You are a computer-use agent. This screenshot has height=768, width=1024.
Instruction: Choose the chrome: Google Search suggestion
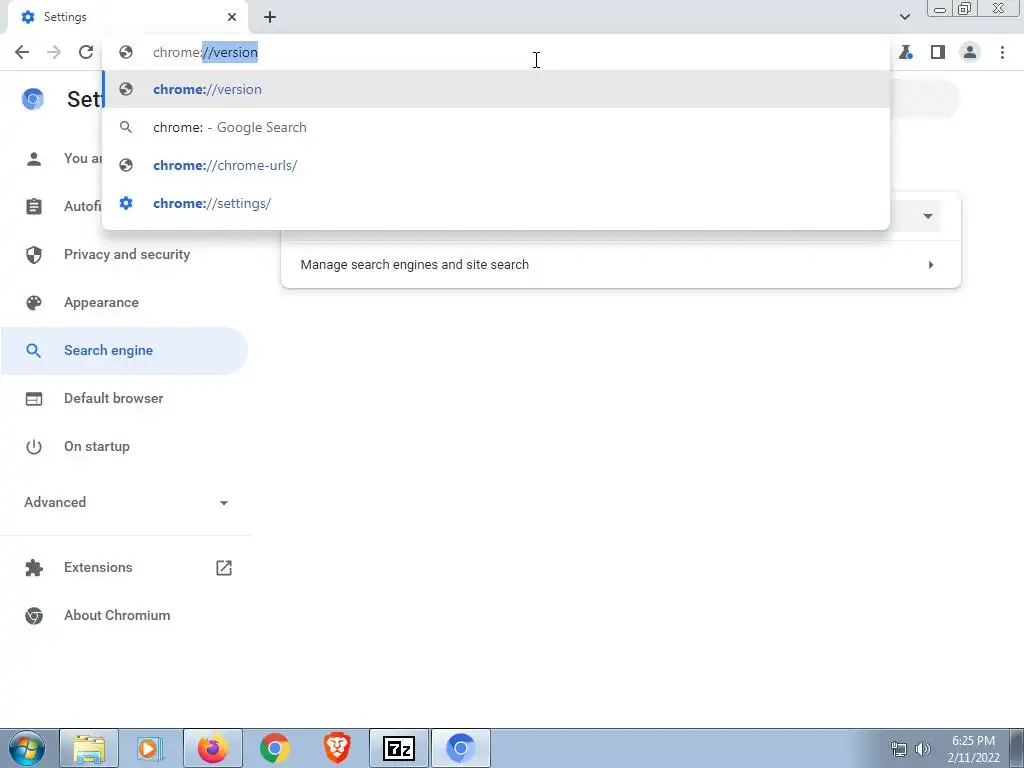496,127
